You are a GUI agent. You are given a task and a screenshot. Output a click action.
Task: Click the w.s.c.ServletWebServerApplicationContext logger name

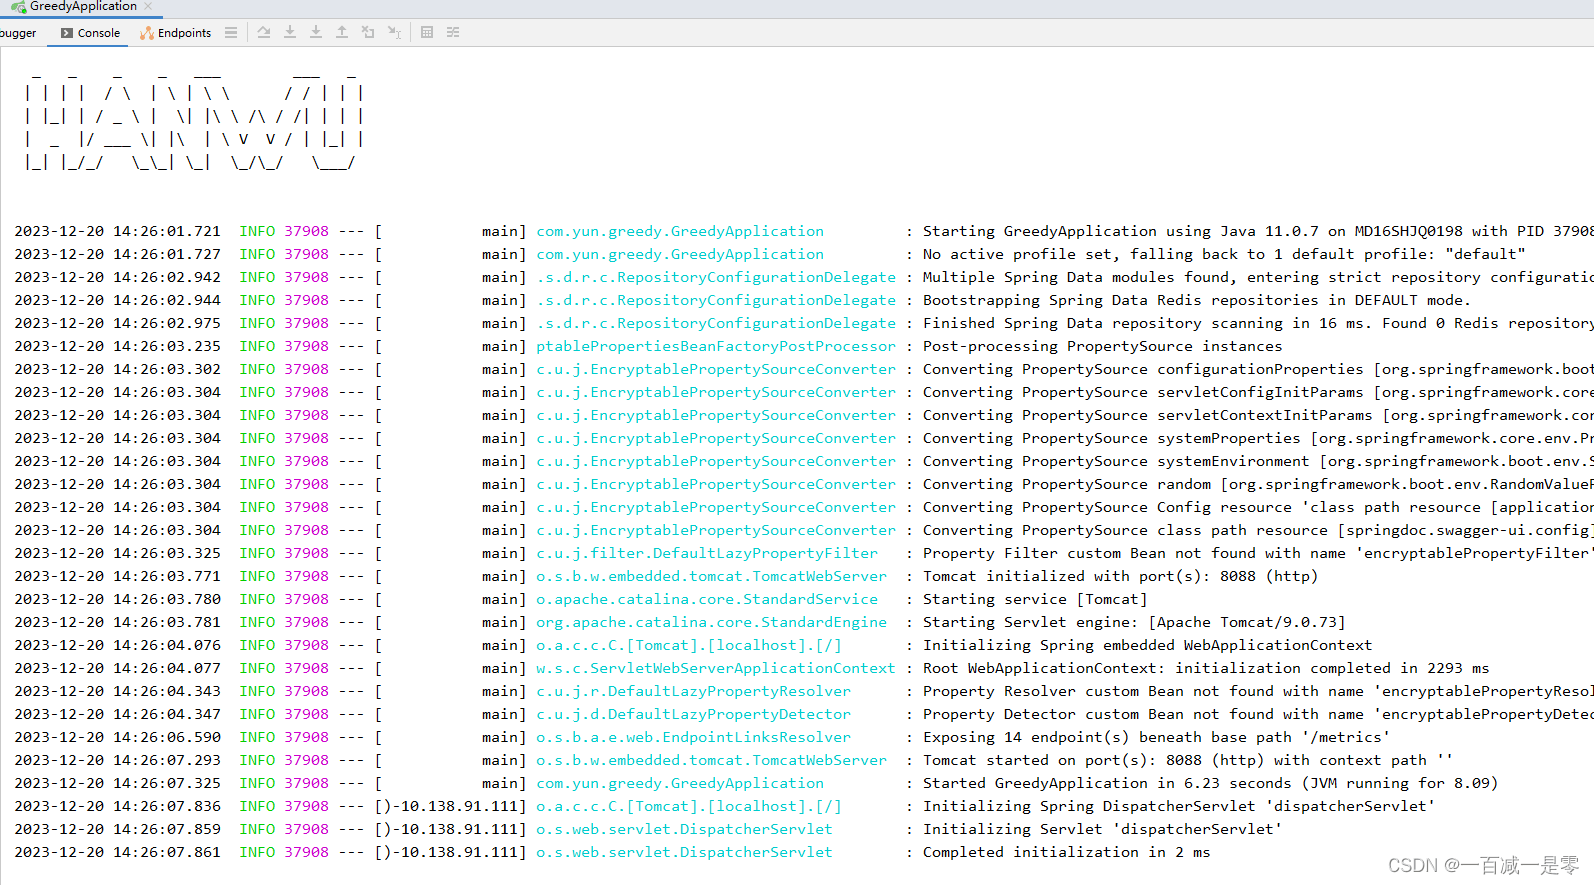pyautogui.click(x=716, y=668)
